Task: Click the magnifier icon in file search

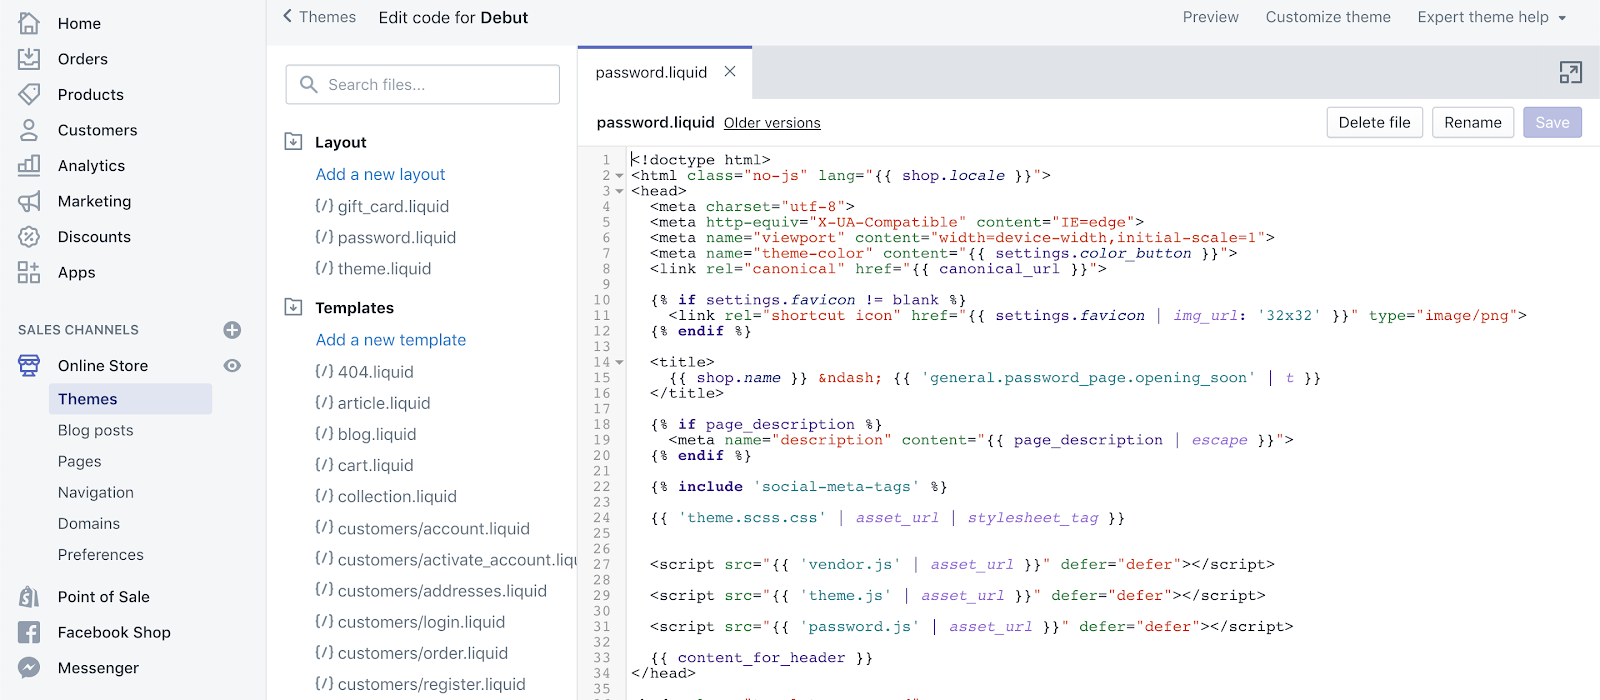Action: click(308, 85)
